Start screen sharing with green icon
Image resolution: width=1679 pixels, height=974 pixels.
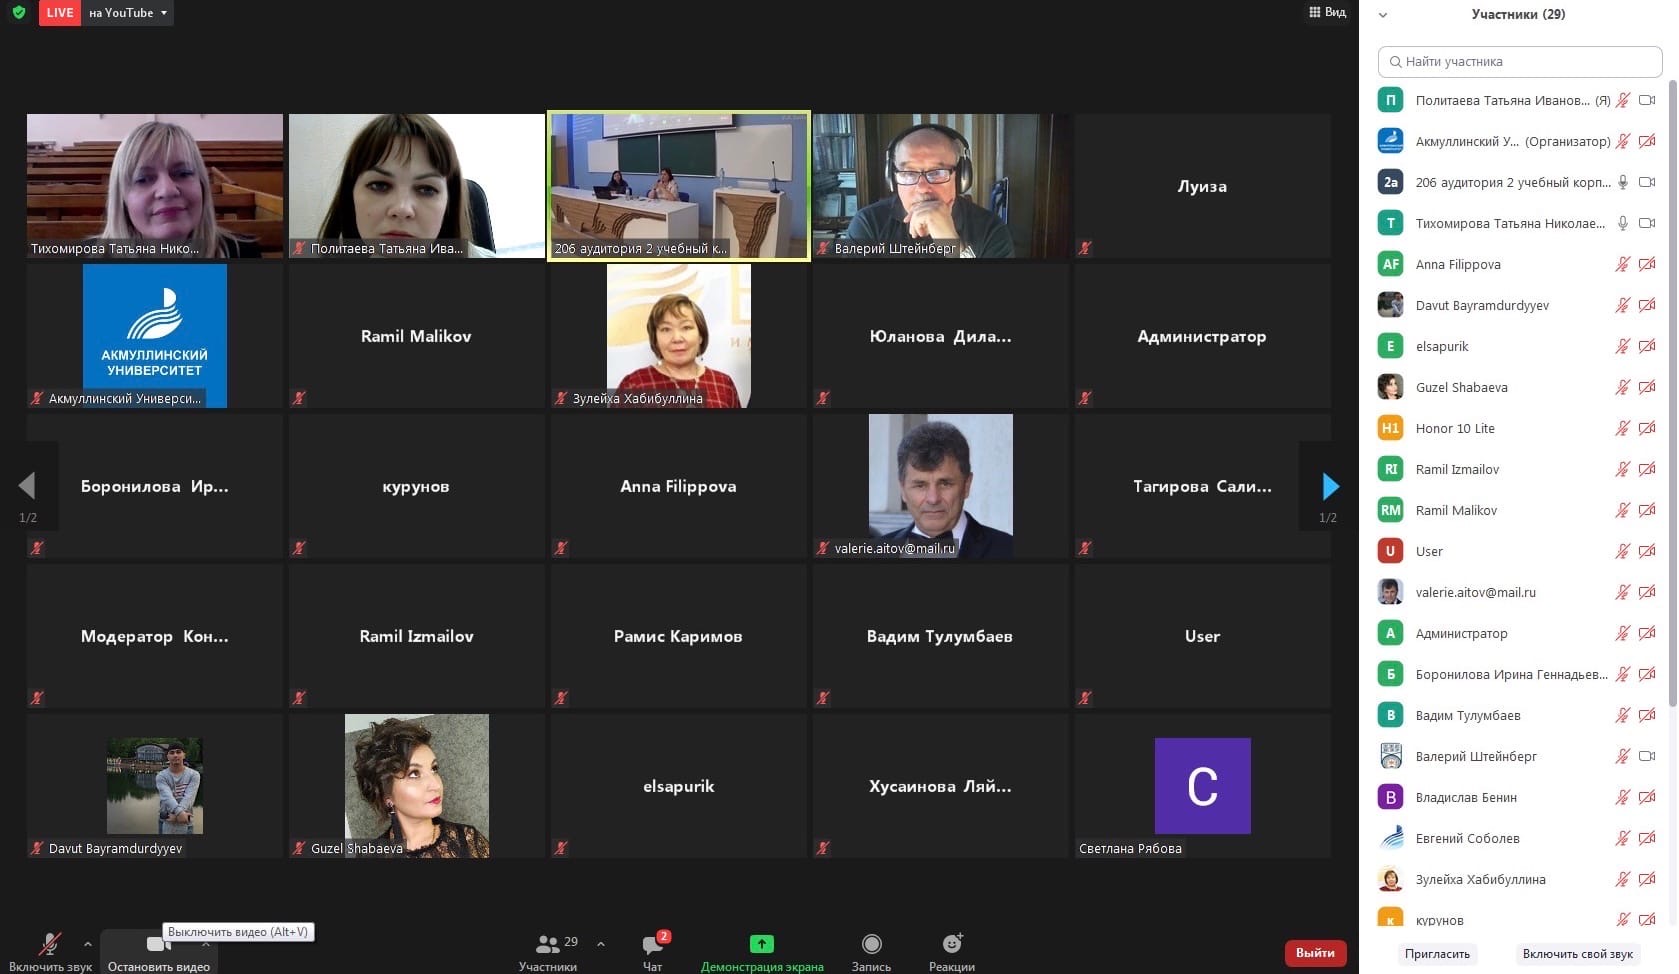[761, 944]
